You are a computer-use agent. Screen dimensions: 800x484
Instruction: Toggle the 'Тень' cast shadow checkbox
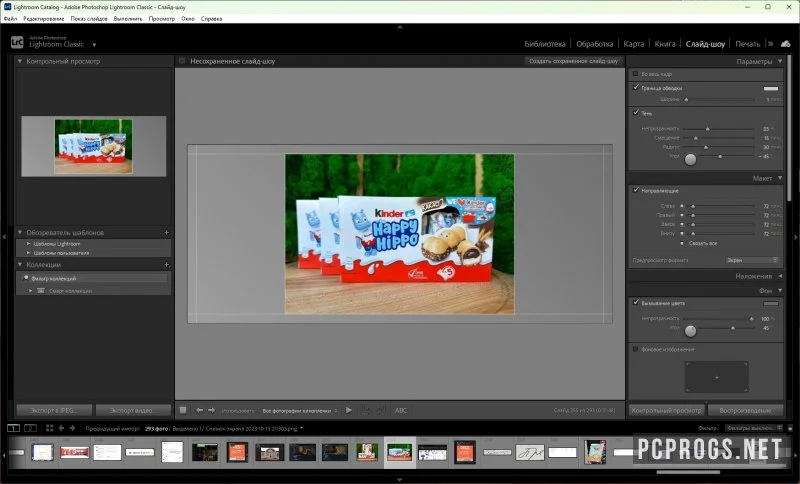pos(636,113)
